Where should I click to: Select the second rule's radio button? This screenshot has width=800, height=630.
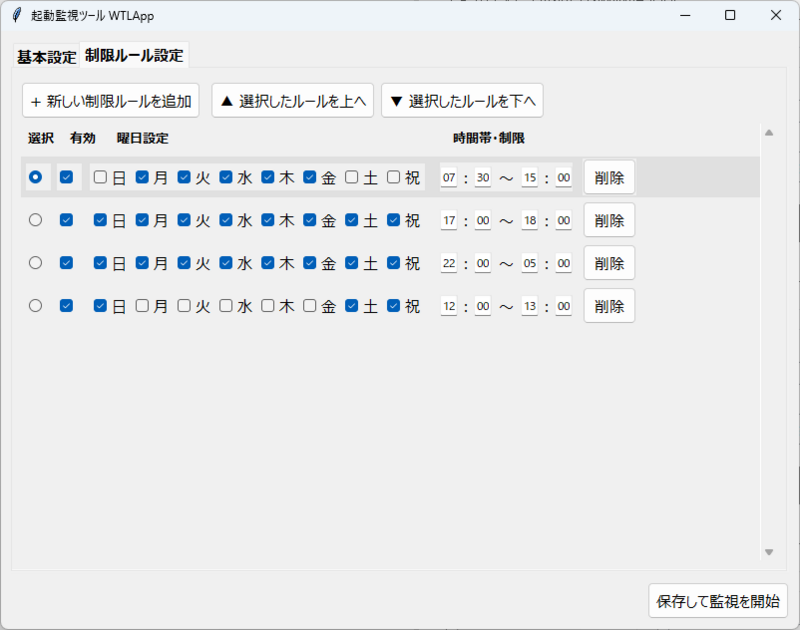[x=36, y=220]
